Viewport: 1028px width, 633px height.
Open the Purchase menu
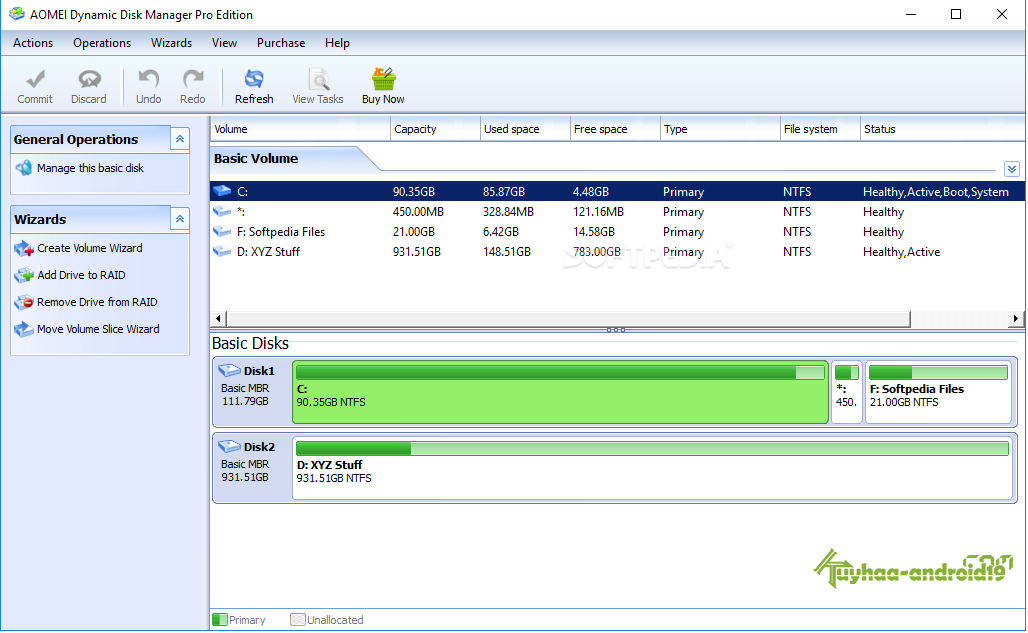[x=281, y=43]
